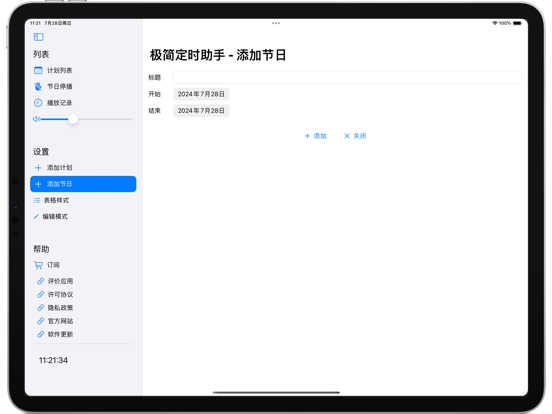The height and width of the screenshot is (414, 552).
Task: Click the speaker volume icon
Action: click(x=36, y=119)
